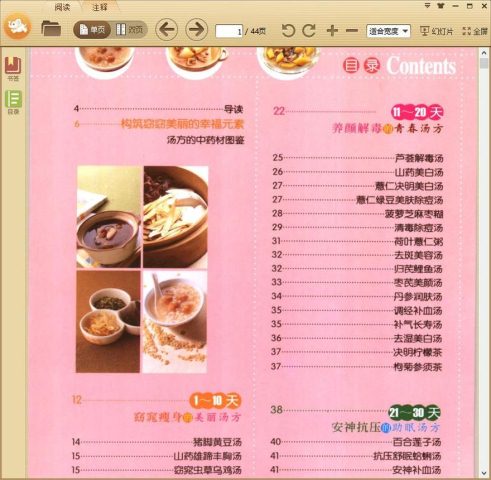Click the bamboo steamer herbs photo
The width and height of the screenshot is (491, 480).
[176, 217]
